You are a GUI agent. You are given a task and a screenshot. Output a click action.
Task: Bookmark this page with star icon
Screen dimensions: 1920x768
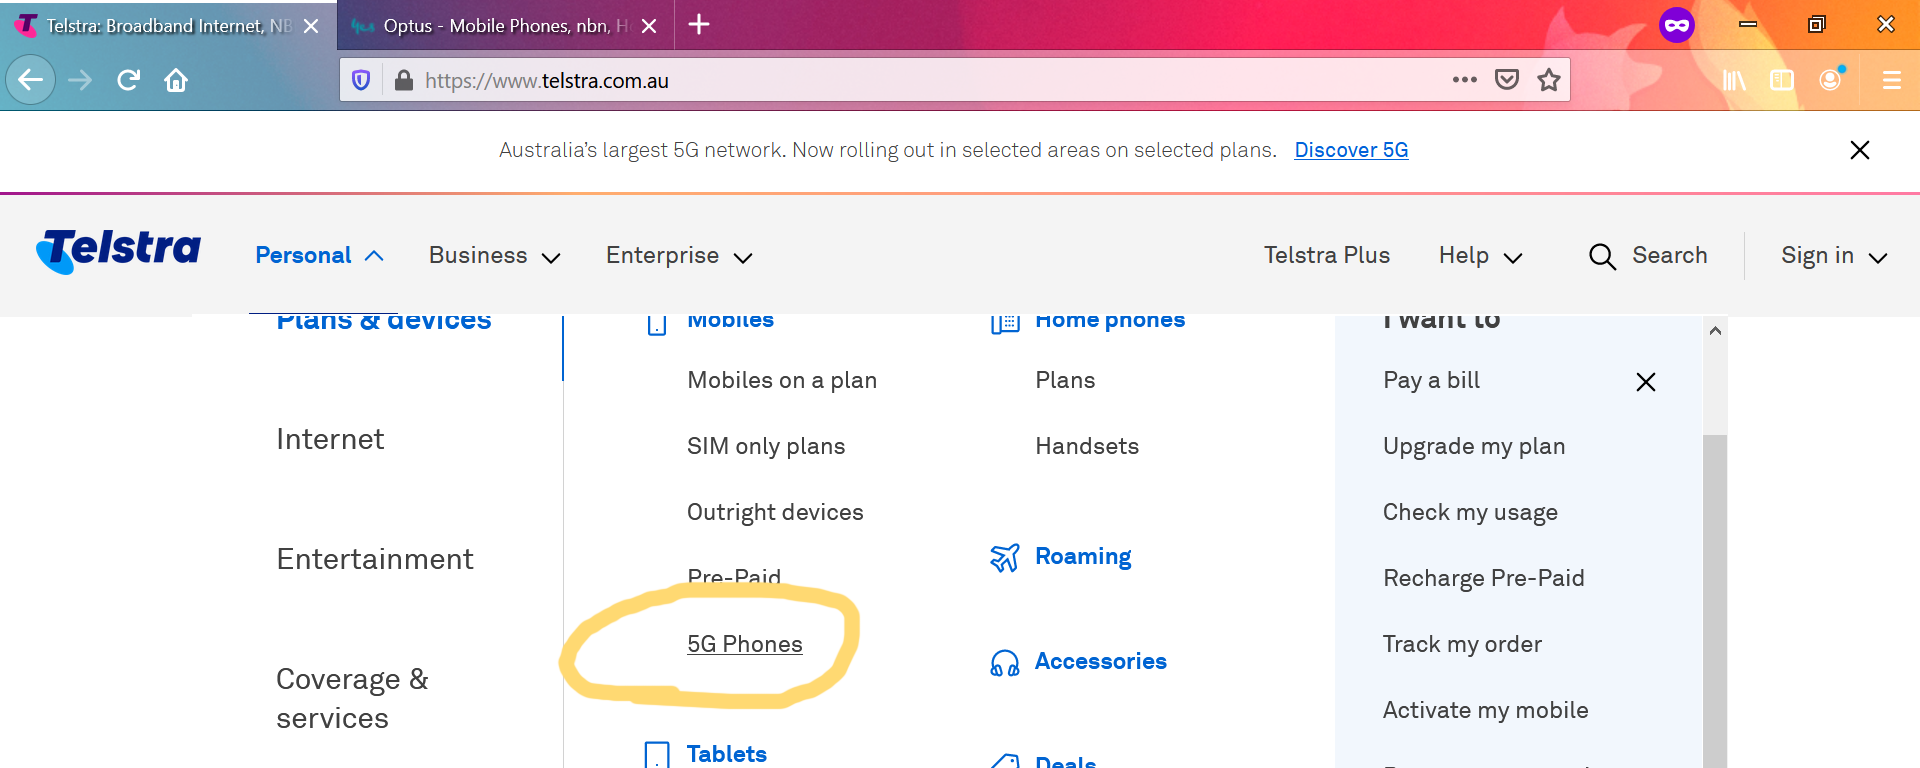(x=1549, y=80)
